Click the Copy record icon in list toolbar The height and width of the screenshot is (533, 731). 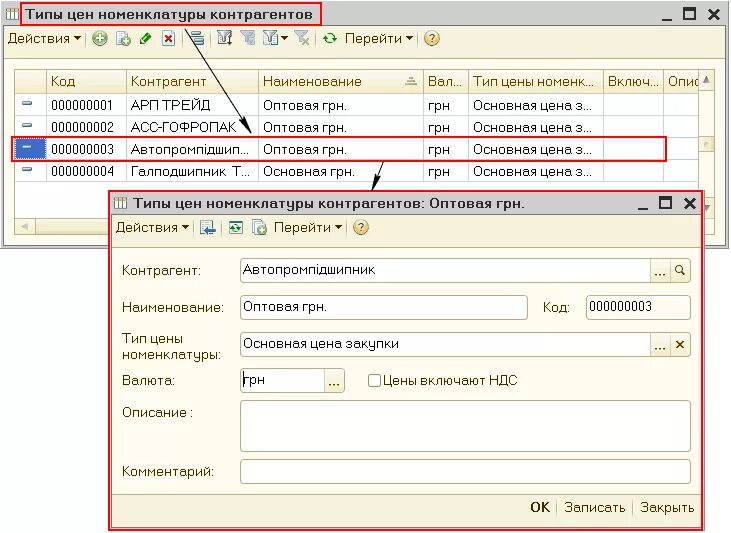(123, 39)
